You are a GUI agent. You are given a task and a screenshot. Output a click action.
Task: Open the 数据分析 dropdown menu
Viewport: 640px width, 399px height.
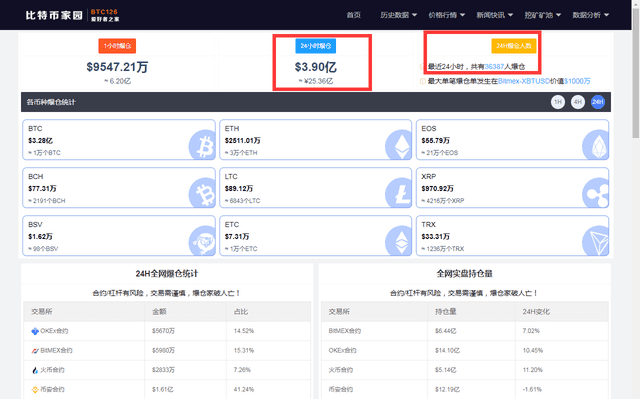coord(591,15)
